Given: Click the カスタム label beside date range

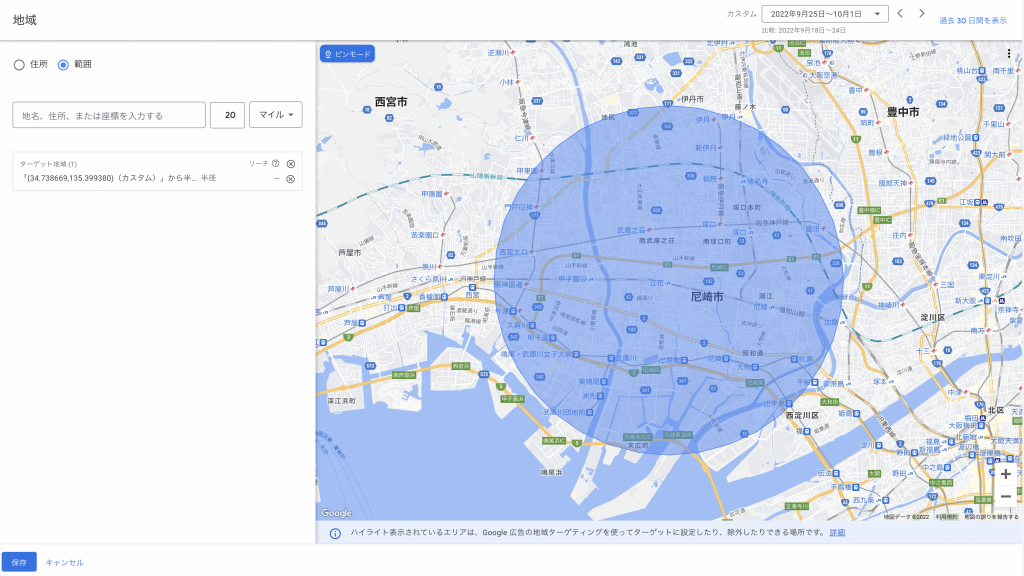Looking at the screenshot, I should [742, 14].
